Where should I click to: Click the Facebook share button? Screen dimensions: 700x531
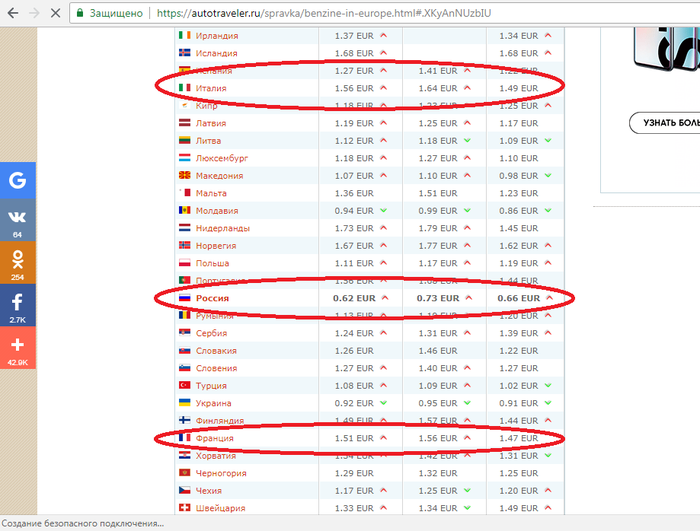pos(17,304)
